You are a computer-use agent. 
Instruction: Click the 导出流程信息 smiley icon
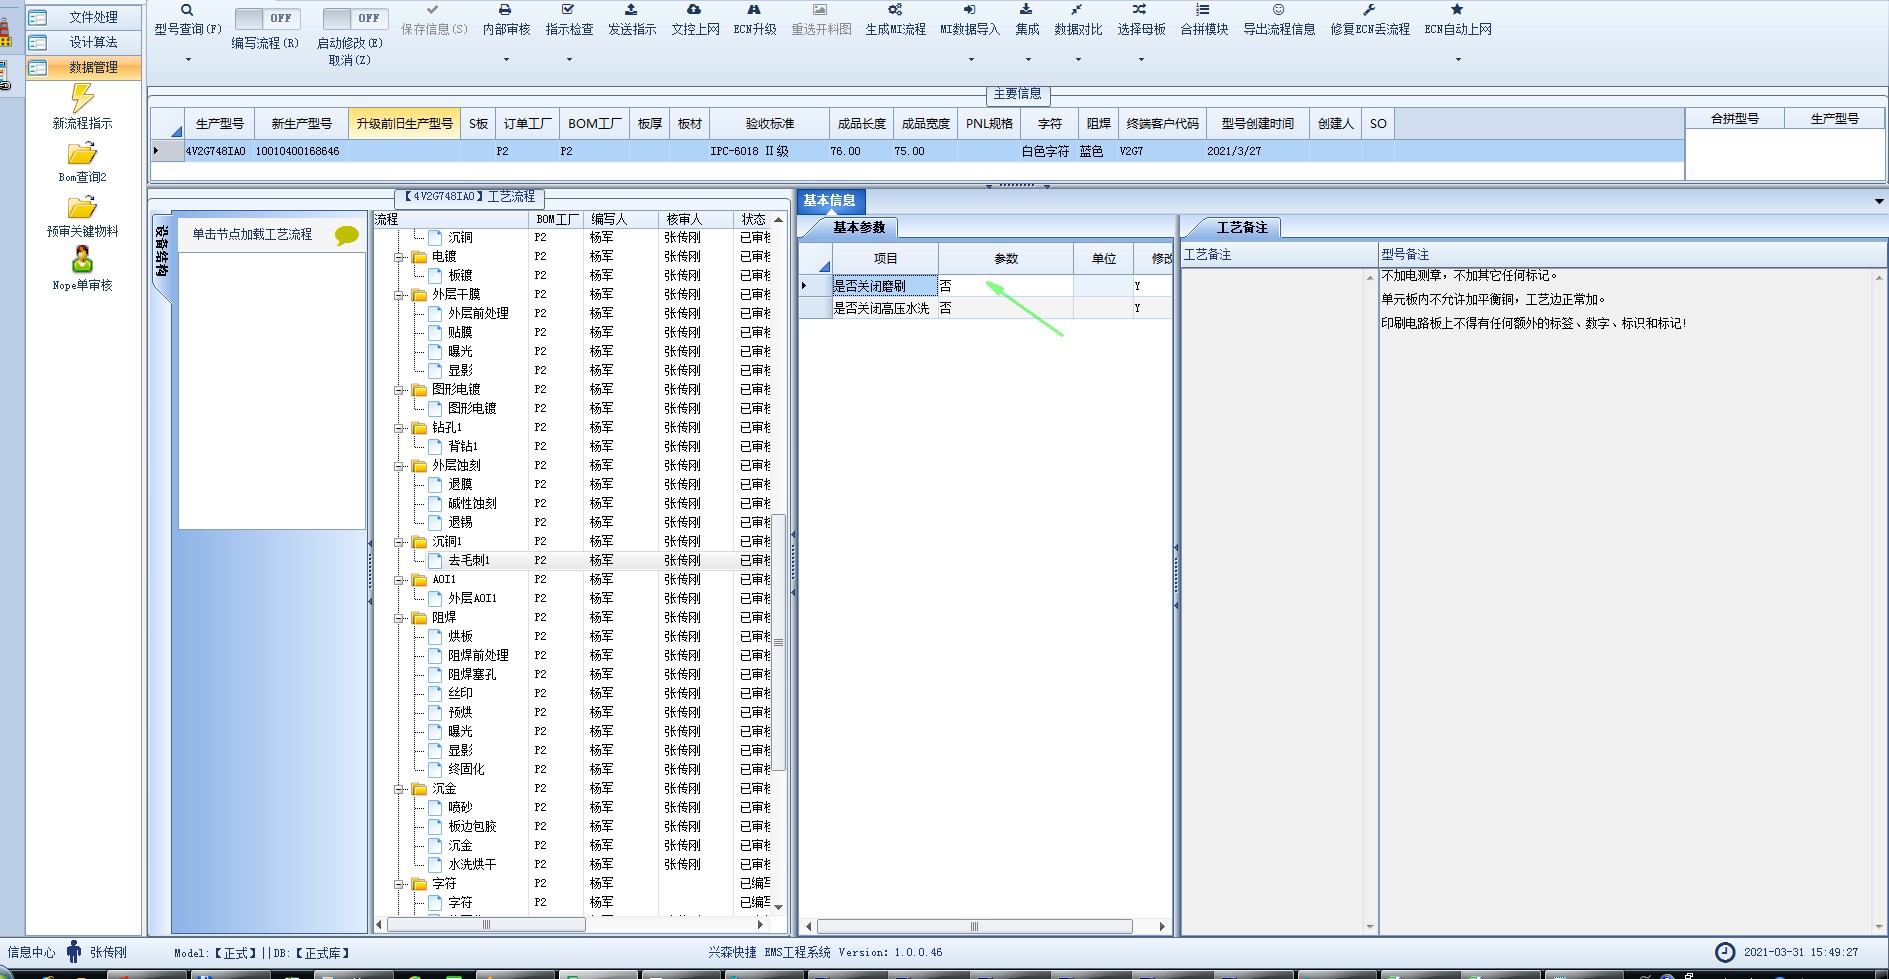coord(1278,10)
